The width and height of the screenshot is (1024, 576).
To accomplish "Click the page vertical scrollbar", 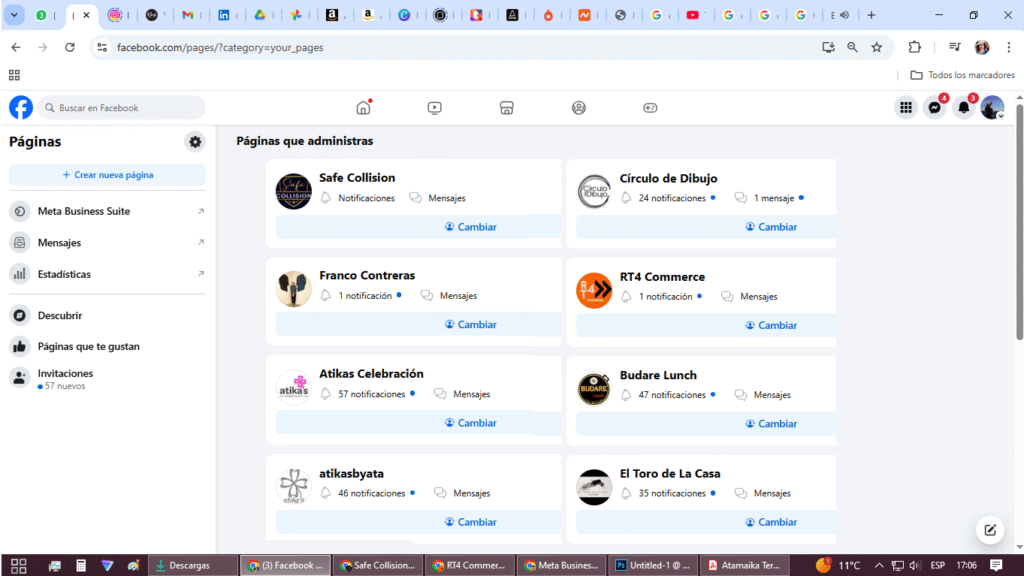I will pyautogui.click(x=1019, y=222).
